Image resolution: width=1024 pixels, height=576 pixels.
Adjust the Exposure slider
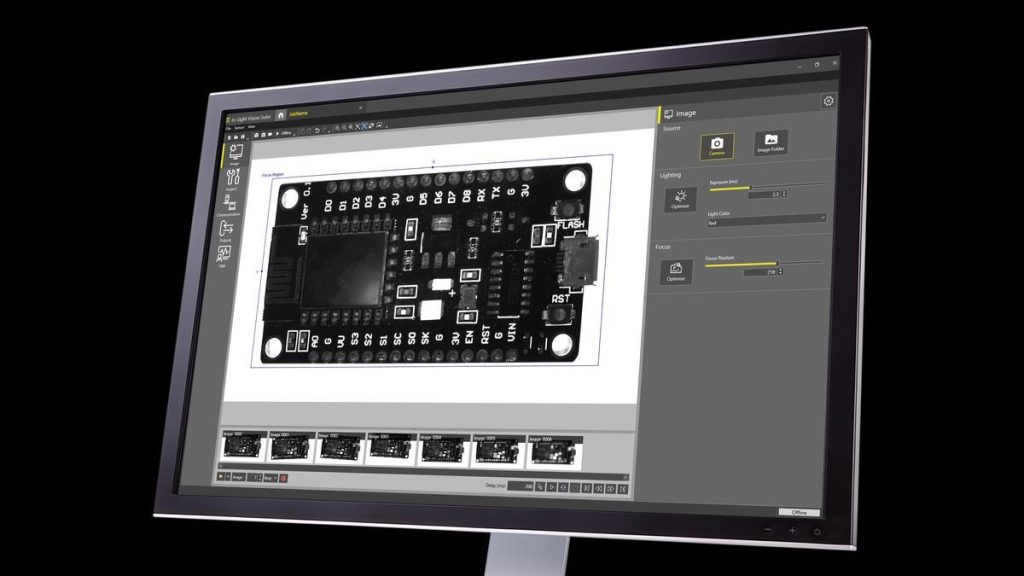pyautogui.click(x=767, y=187)
